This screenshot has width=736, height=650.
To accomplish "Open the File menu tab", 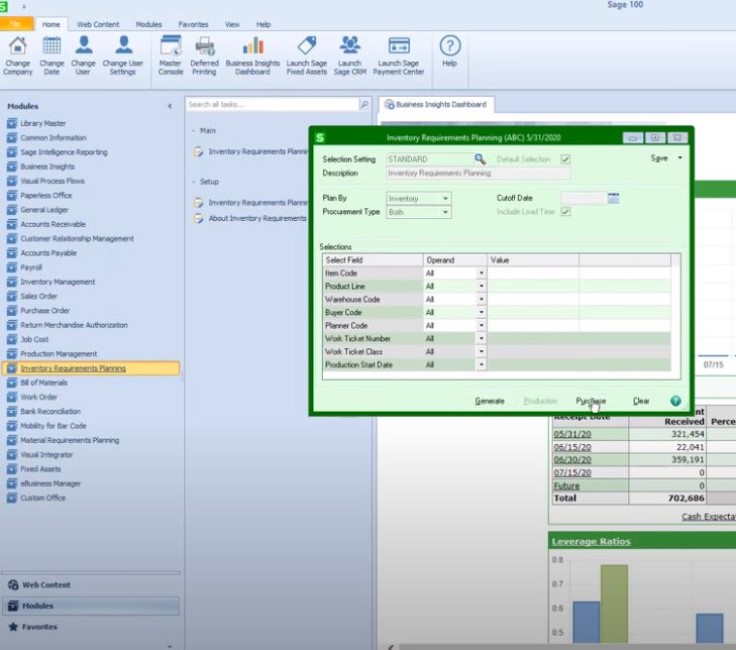I will point(16,24).
